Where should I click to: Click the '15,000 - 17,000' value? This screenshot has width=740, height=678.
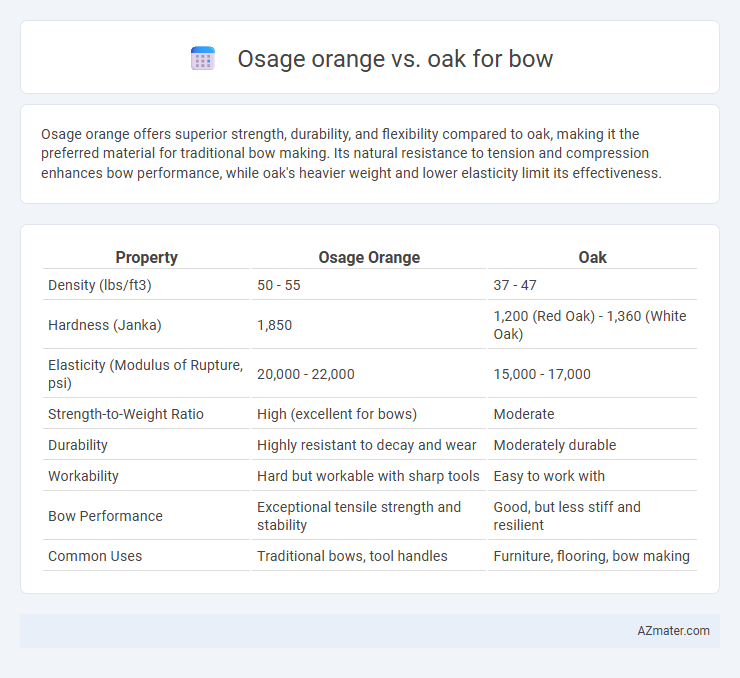pyautogui.click(x=542, y=374)
